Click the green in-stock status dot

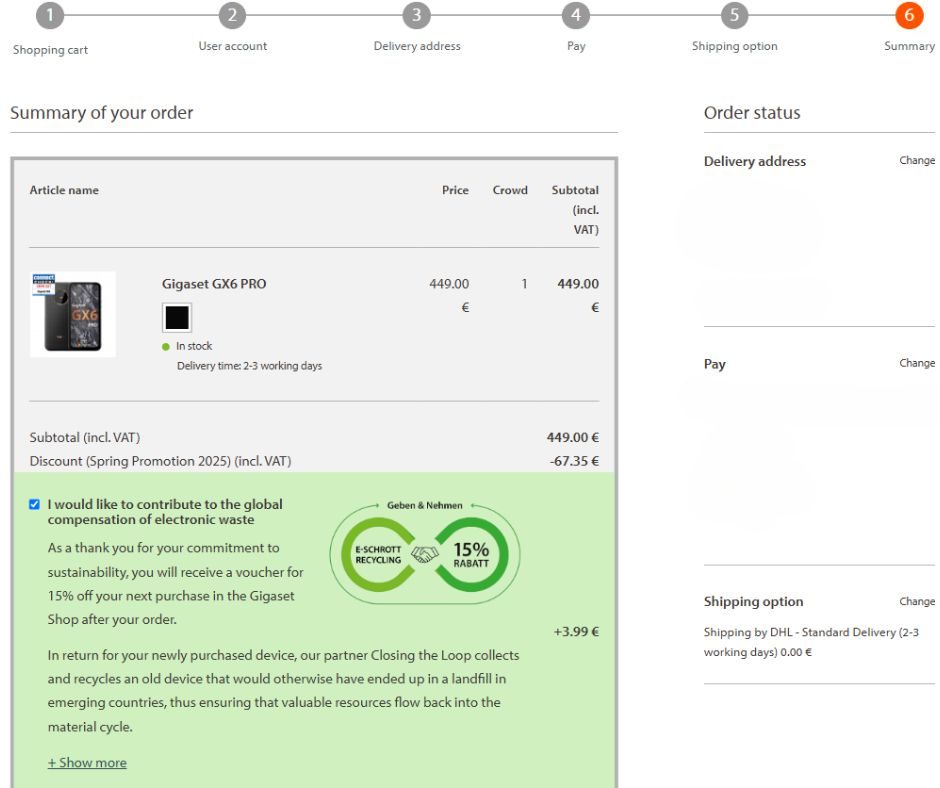(x=166, y=347)
